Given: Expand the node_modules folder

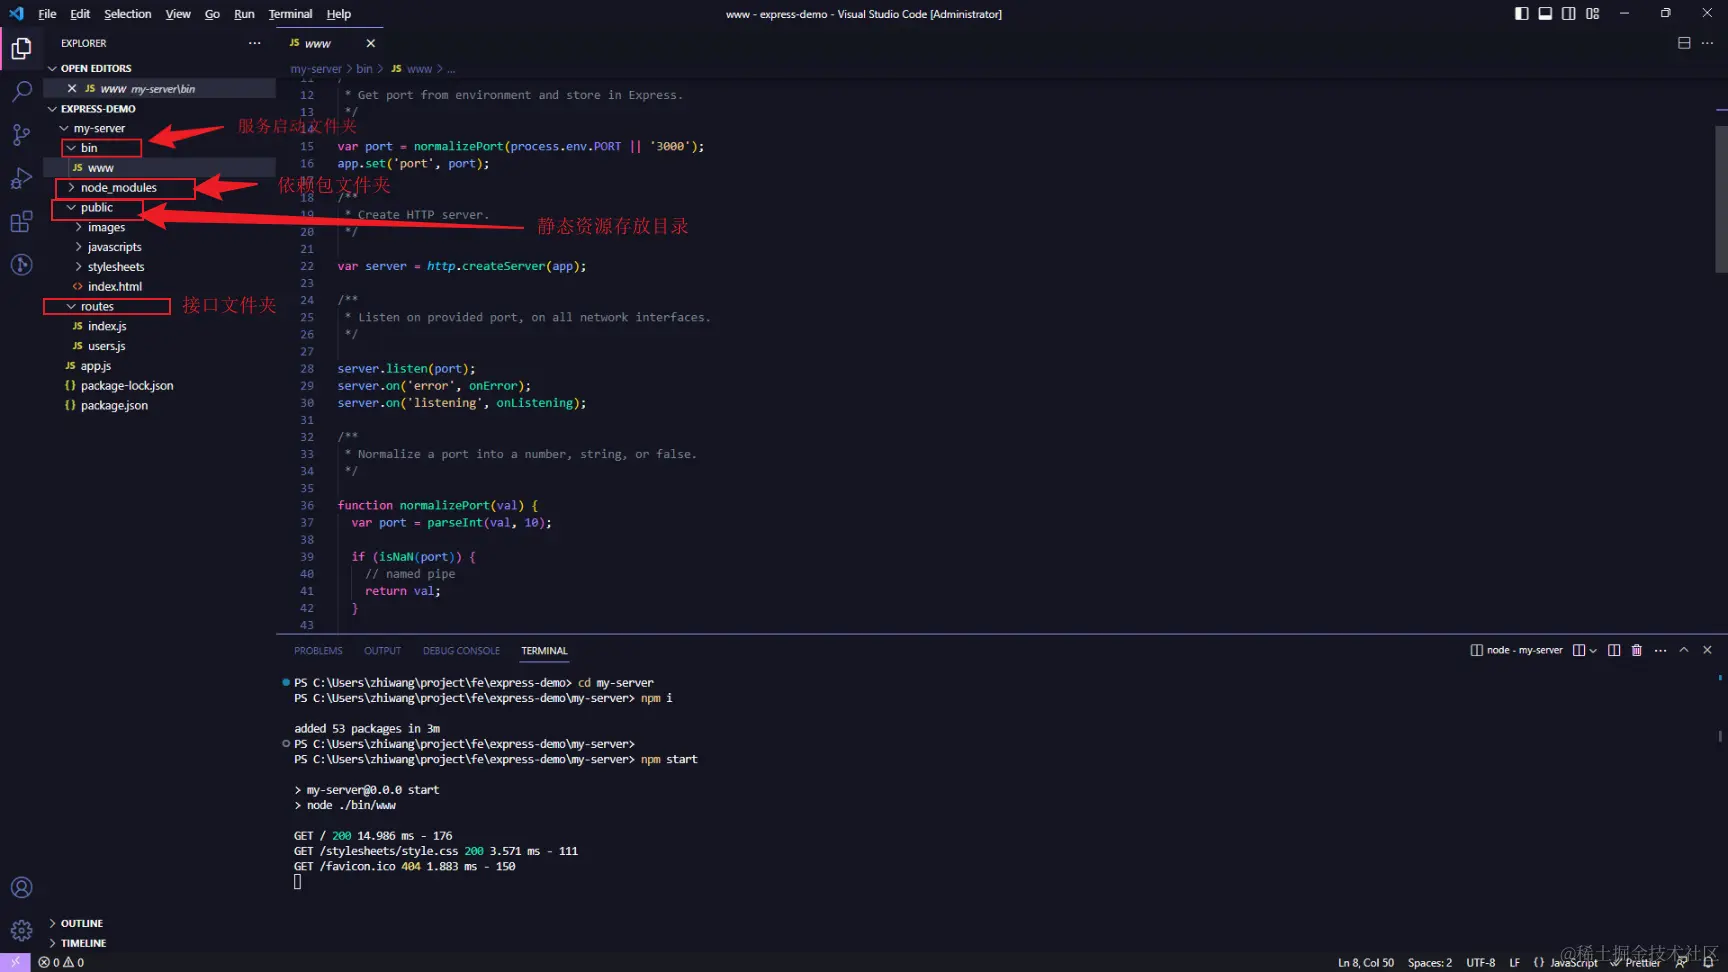Looking at the screenshot, I should pos(118,187).
